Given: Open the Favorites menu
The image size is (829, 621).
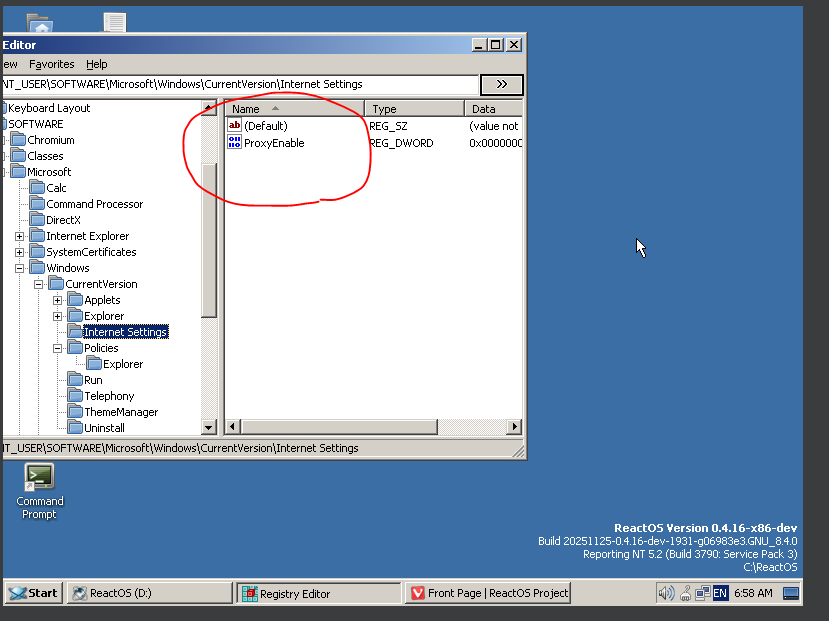Looking at the screenshot, I should 51,64.
